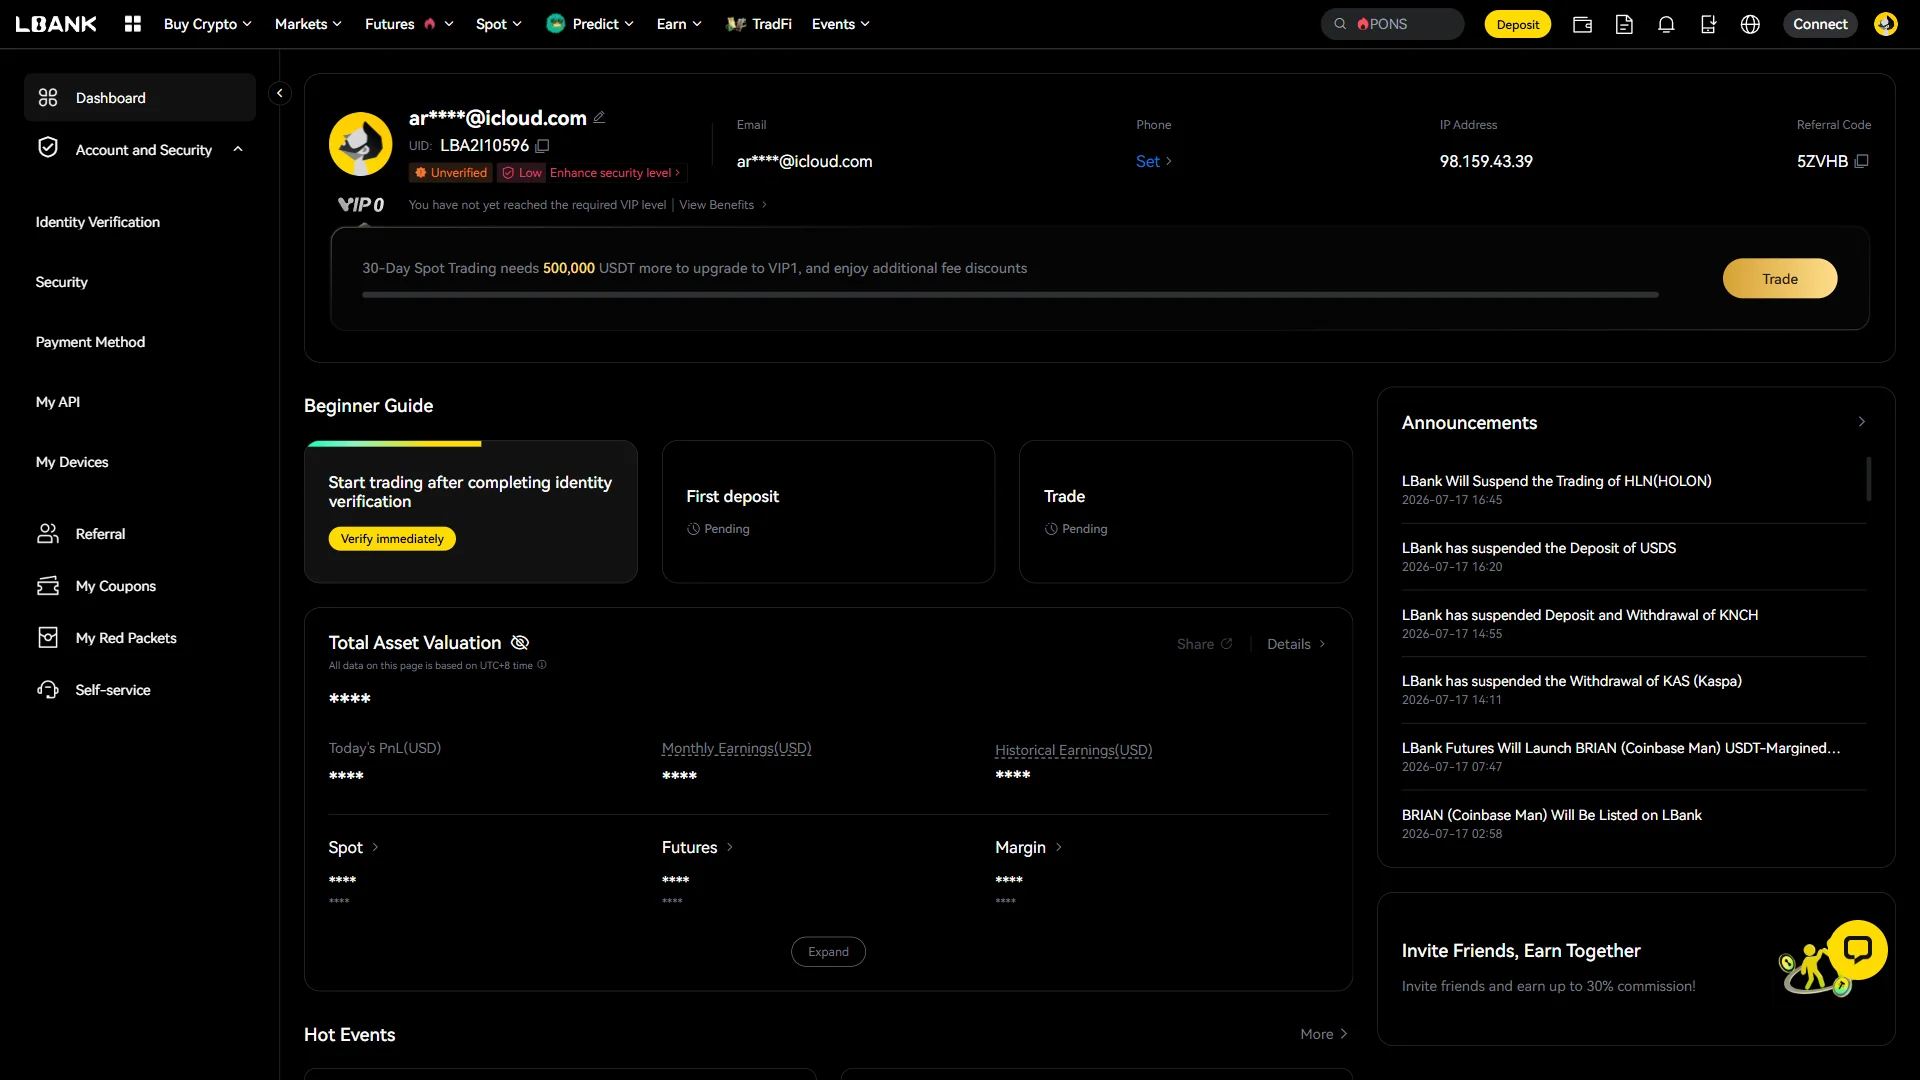Image resolution: width=1920 pixels, height=1080 pixels.
Task: Open Payment Method in sidebar
Action: tap(90, 342)
